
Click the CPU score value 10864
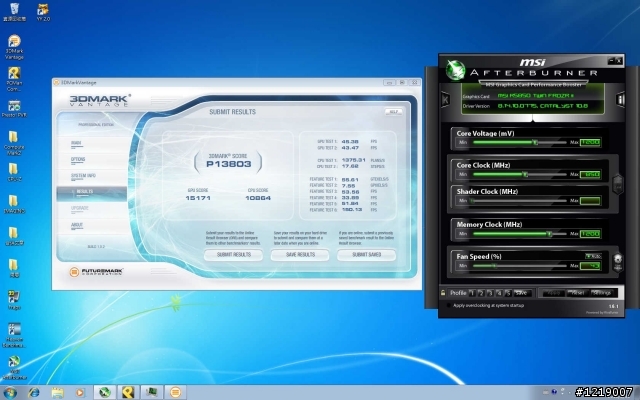[x=258, y=198]
